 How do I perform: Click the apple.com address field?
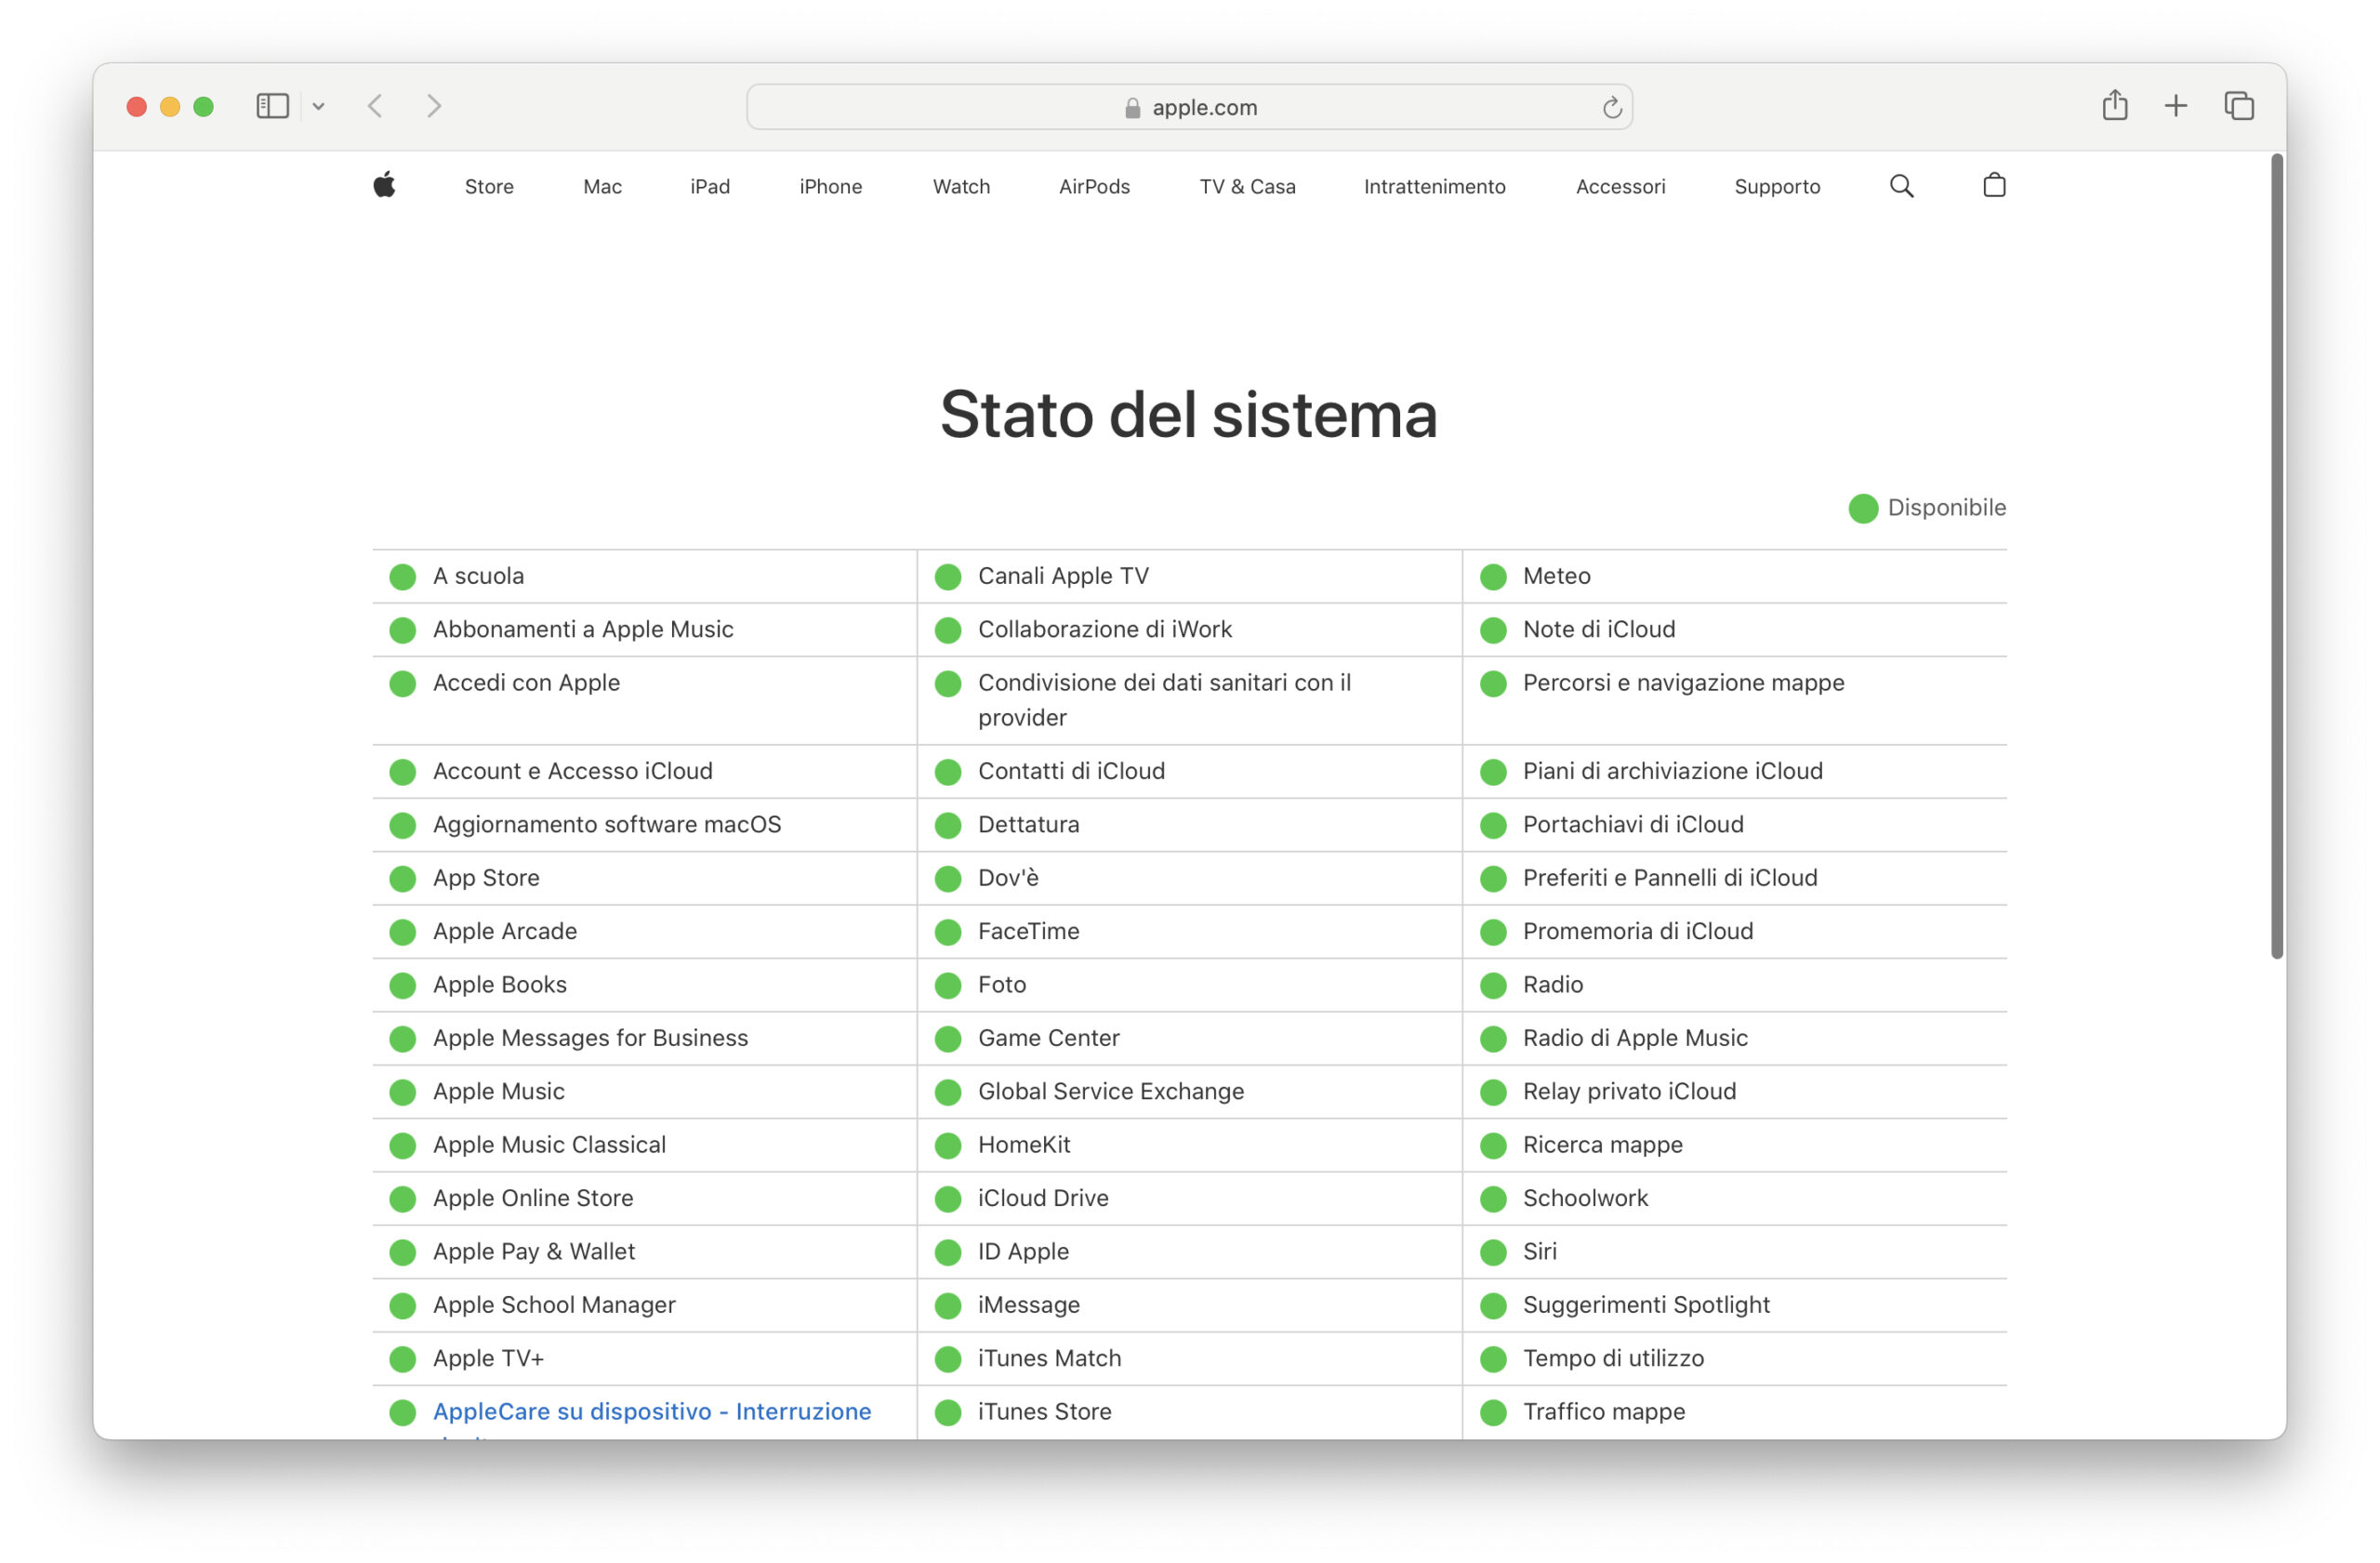coord(1189,107)
